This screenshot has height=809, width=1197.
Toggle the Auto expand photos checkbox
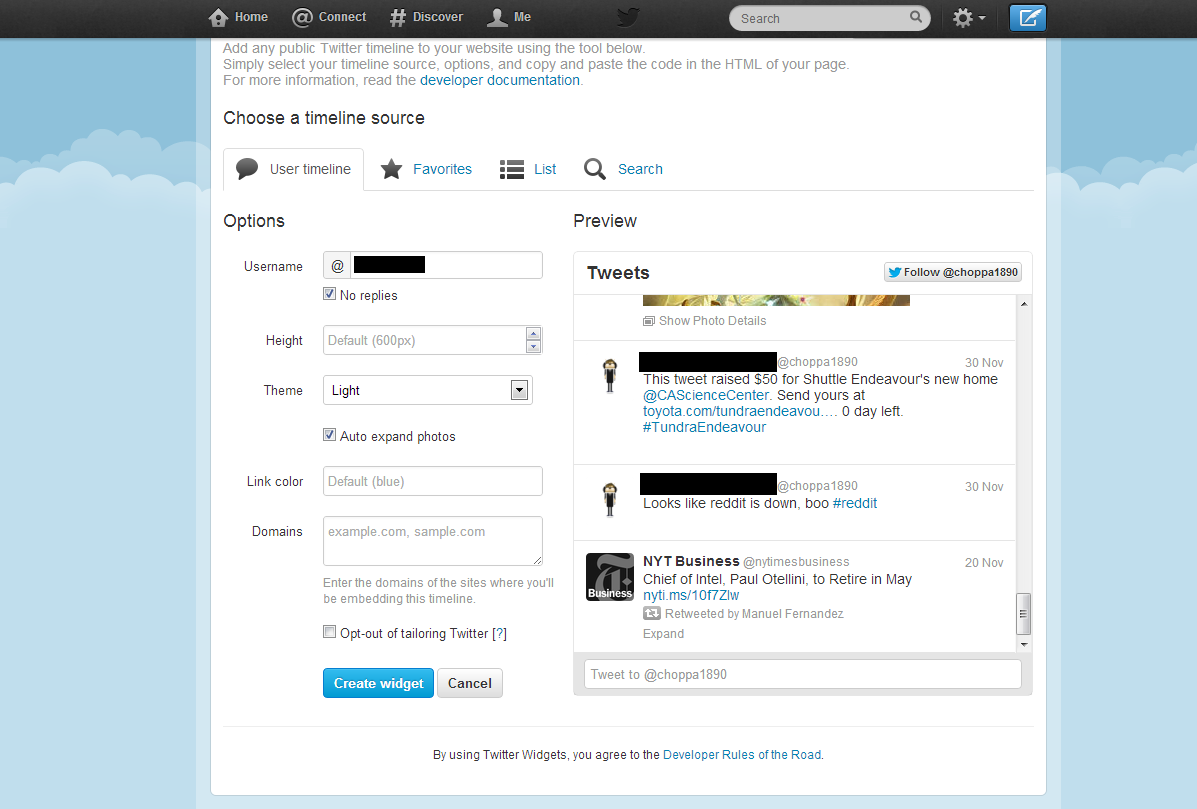coord(330,435)
